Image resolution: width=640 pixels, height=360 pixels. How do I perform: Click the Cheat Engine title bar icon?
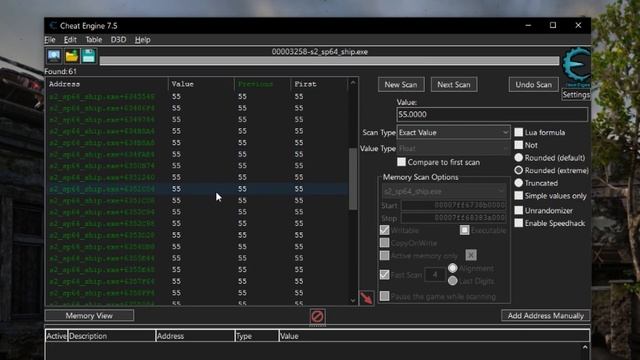pos(53,26)
